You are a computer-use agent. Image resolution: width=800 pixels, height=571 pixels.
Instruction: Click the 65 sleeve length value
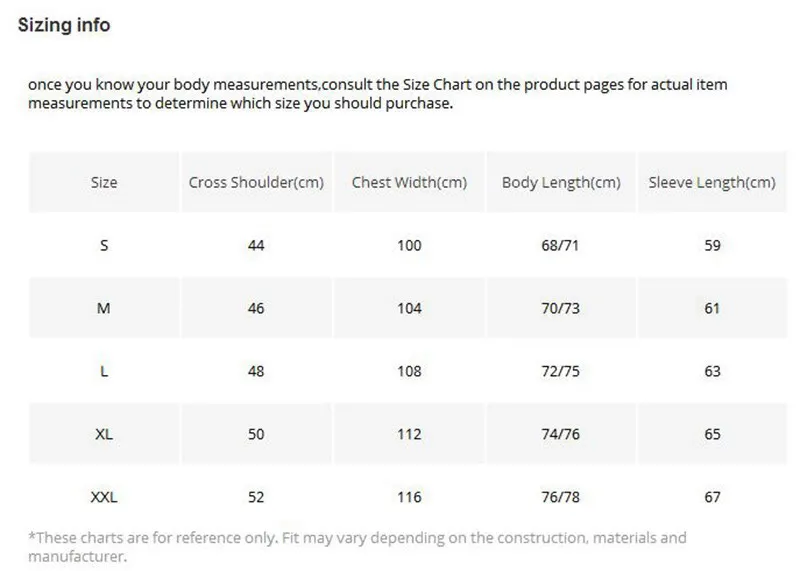[x=712, y=434]
